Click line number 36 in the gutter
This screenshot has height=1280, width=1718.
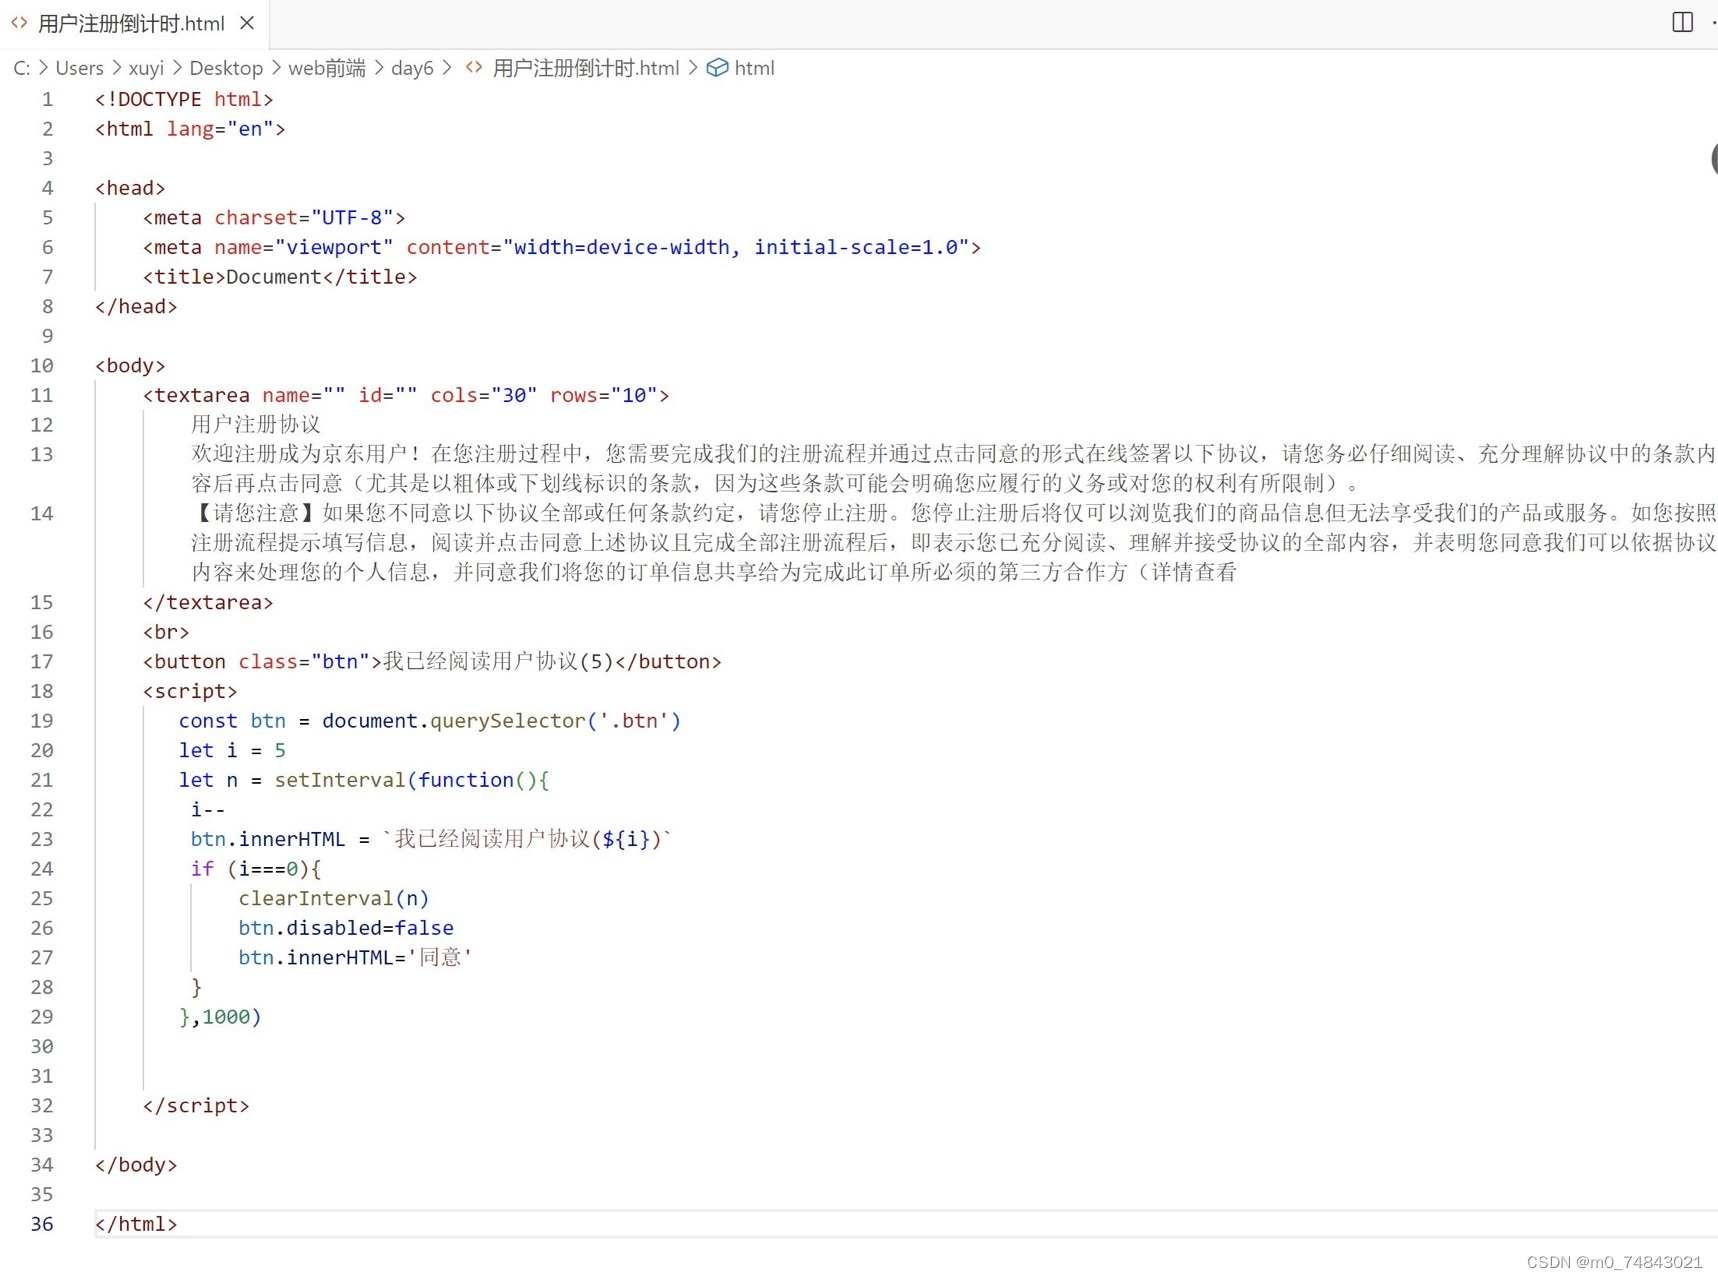point(42,1224)
